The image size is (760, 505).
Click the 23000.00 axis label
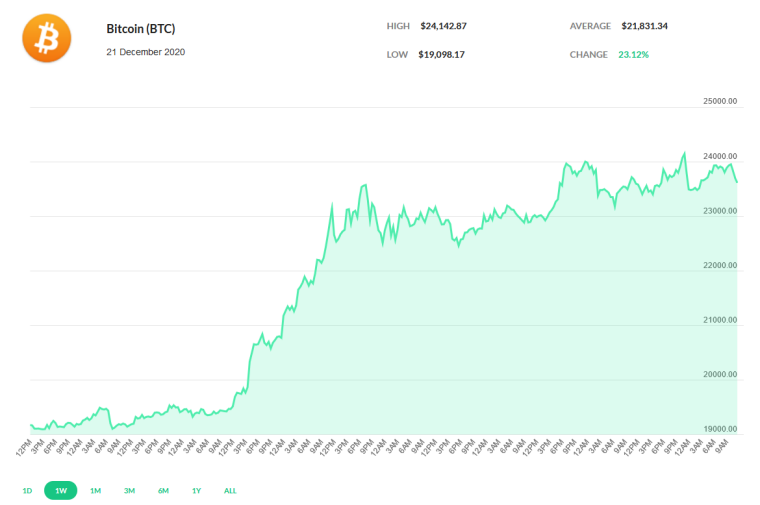pos(720,211)
